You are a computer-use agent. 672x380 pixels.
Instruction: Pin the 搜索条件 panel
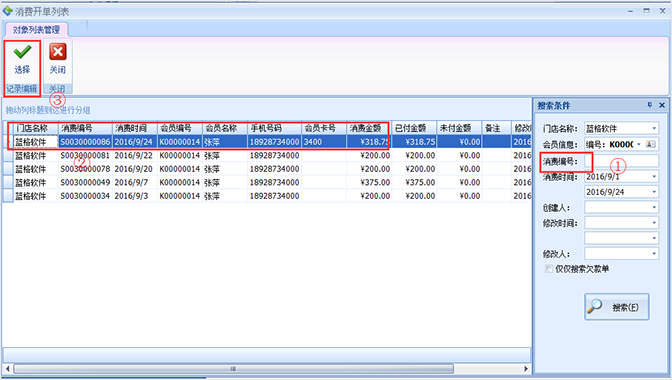(650, 105)
